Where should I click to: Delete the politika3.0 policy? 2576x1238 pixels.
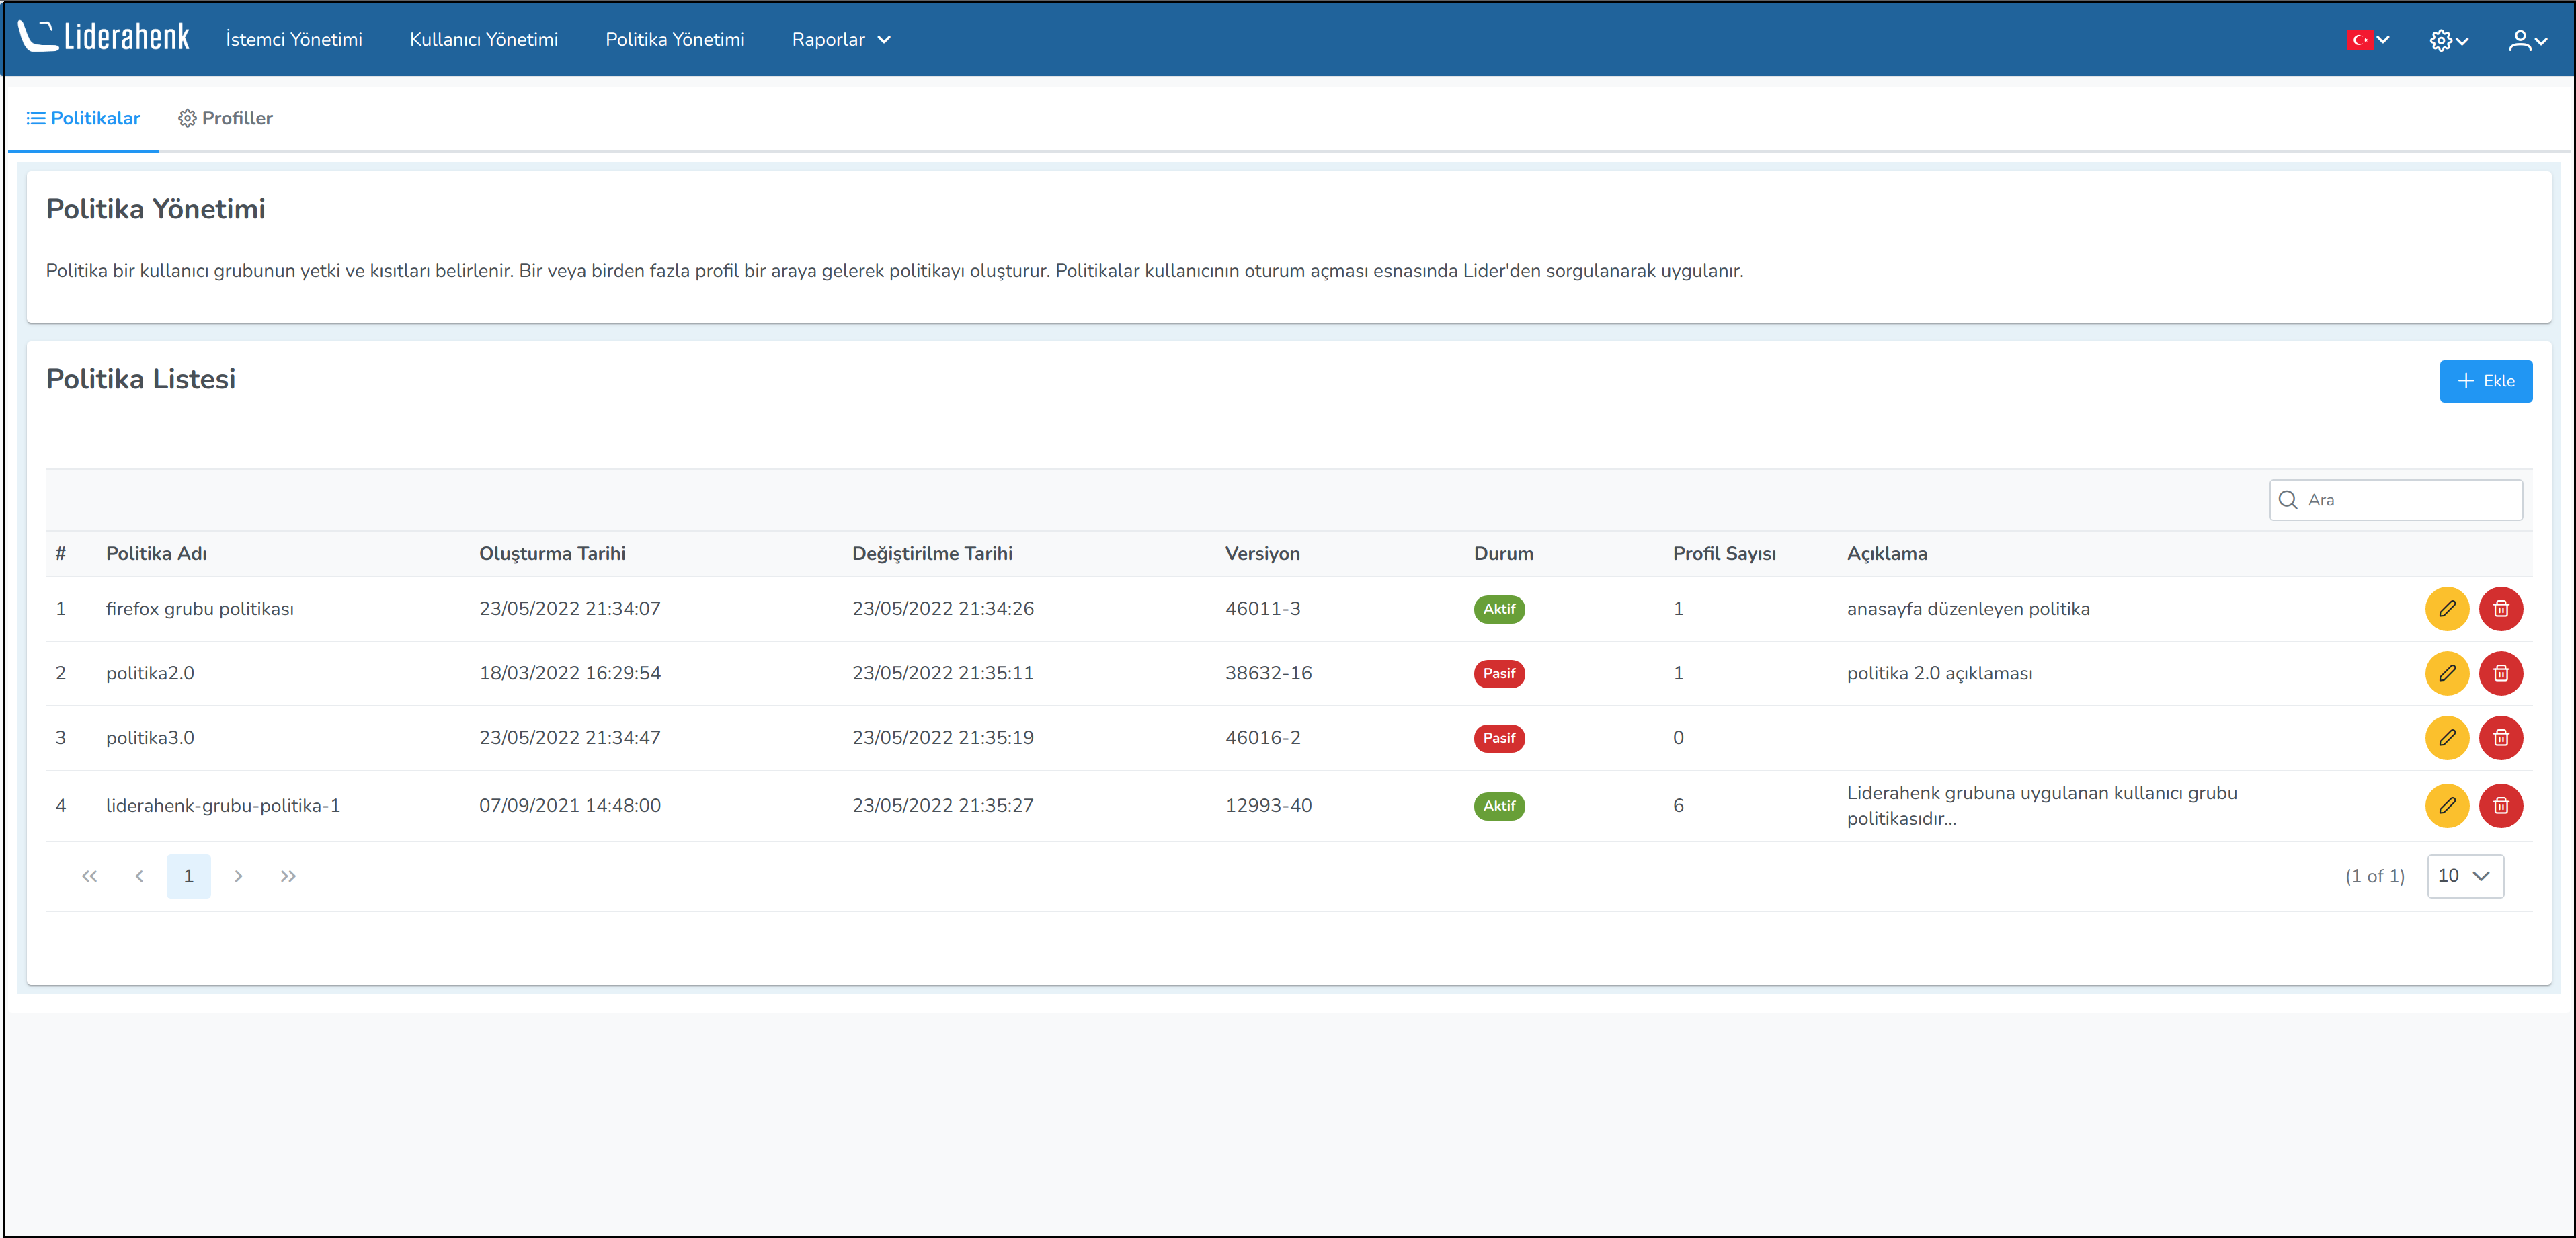coord(2500,738)
